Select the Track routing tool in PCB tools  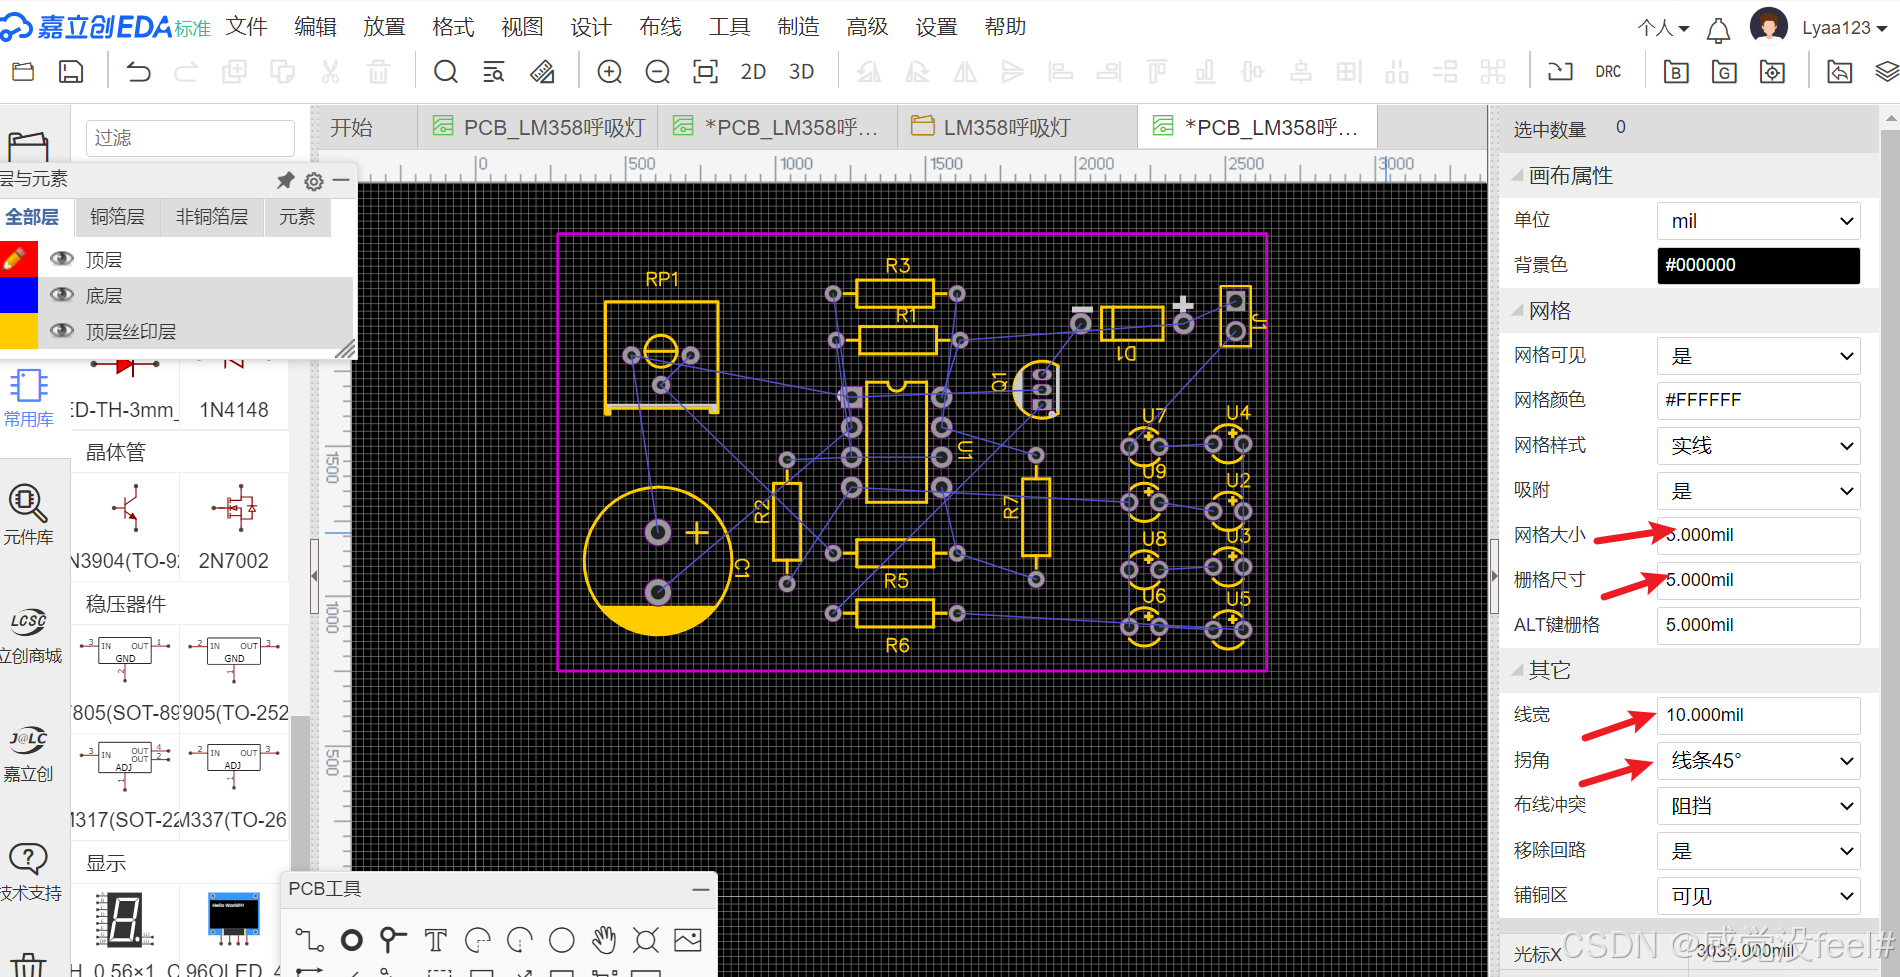tap(309, 940)
